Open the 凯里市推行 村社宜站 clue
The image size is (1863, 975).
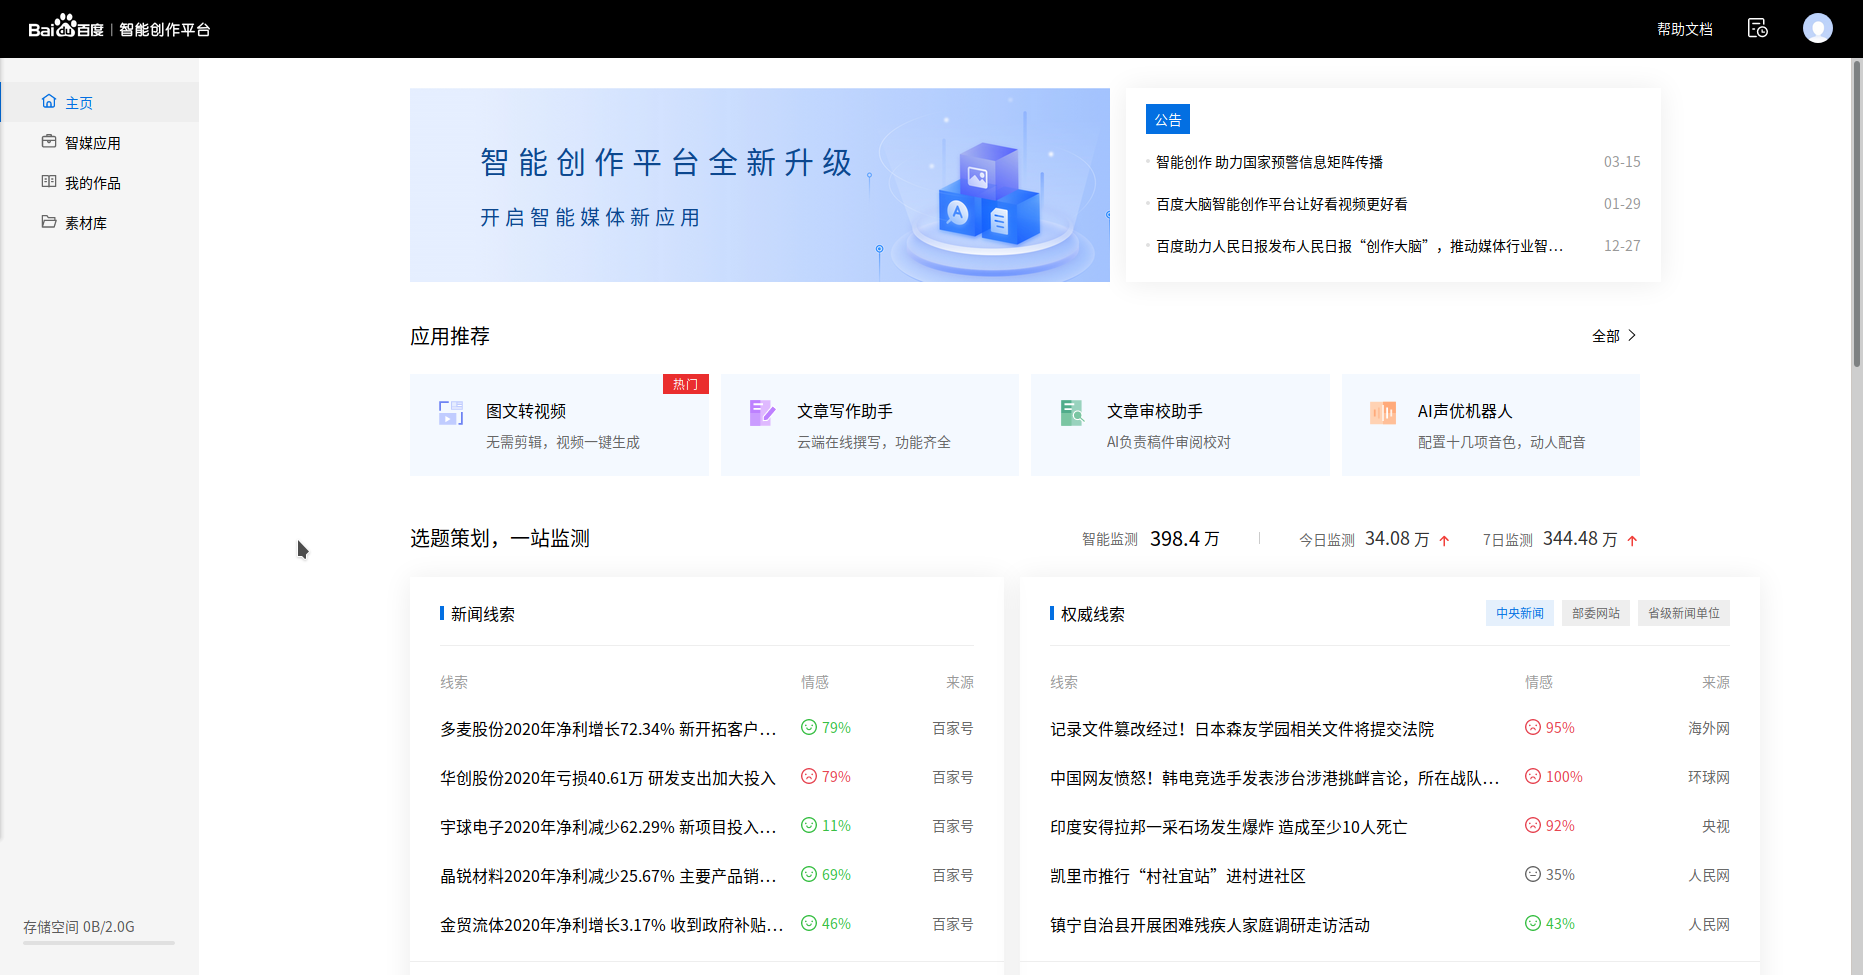pyautogui.click(x=1177, y=876)
